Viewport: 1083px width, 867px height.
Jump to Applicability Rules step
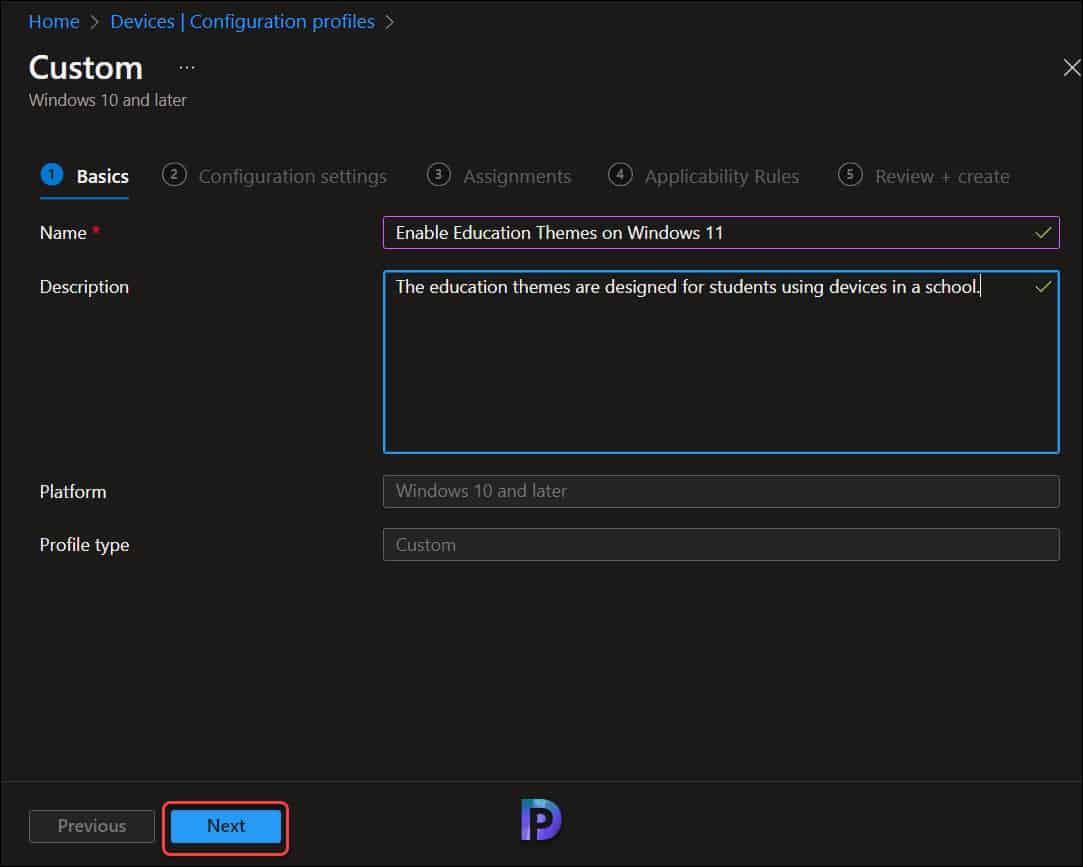(x=703, y=176)
